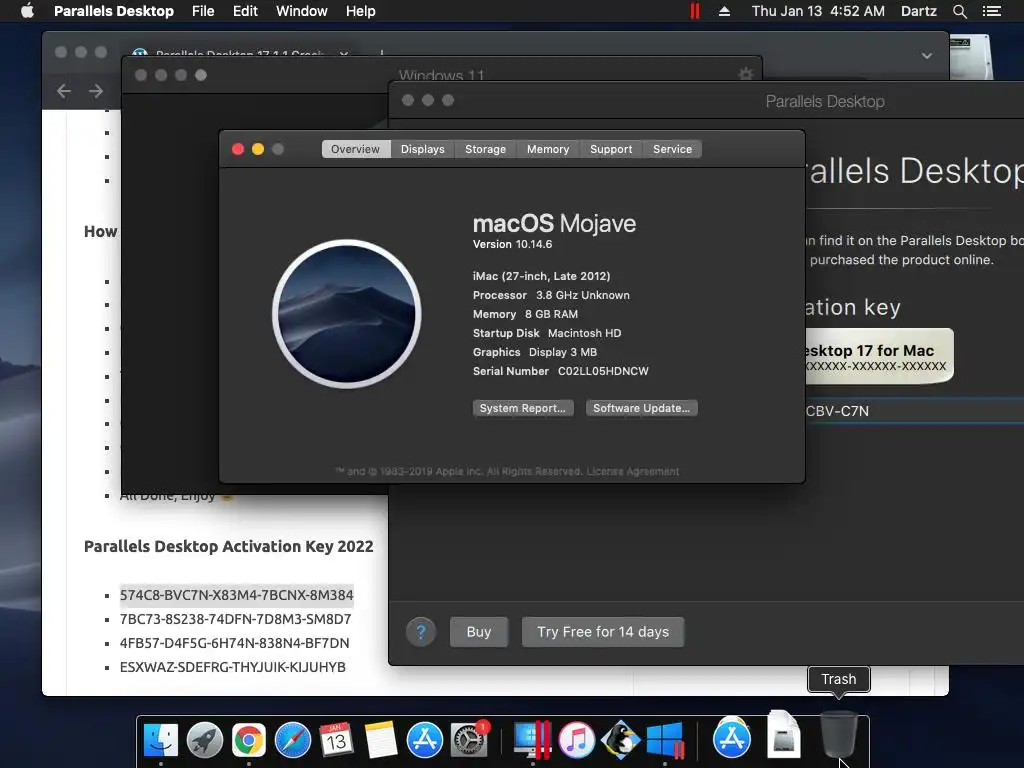Open Calendar icon showing 13
The image size is (1024, 768).
click(x=336, y=740)
